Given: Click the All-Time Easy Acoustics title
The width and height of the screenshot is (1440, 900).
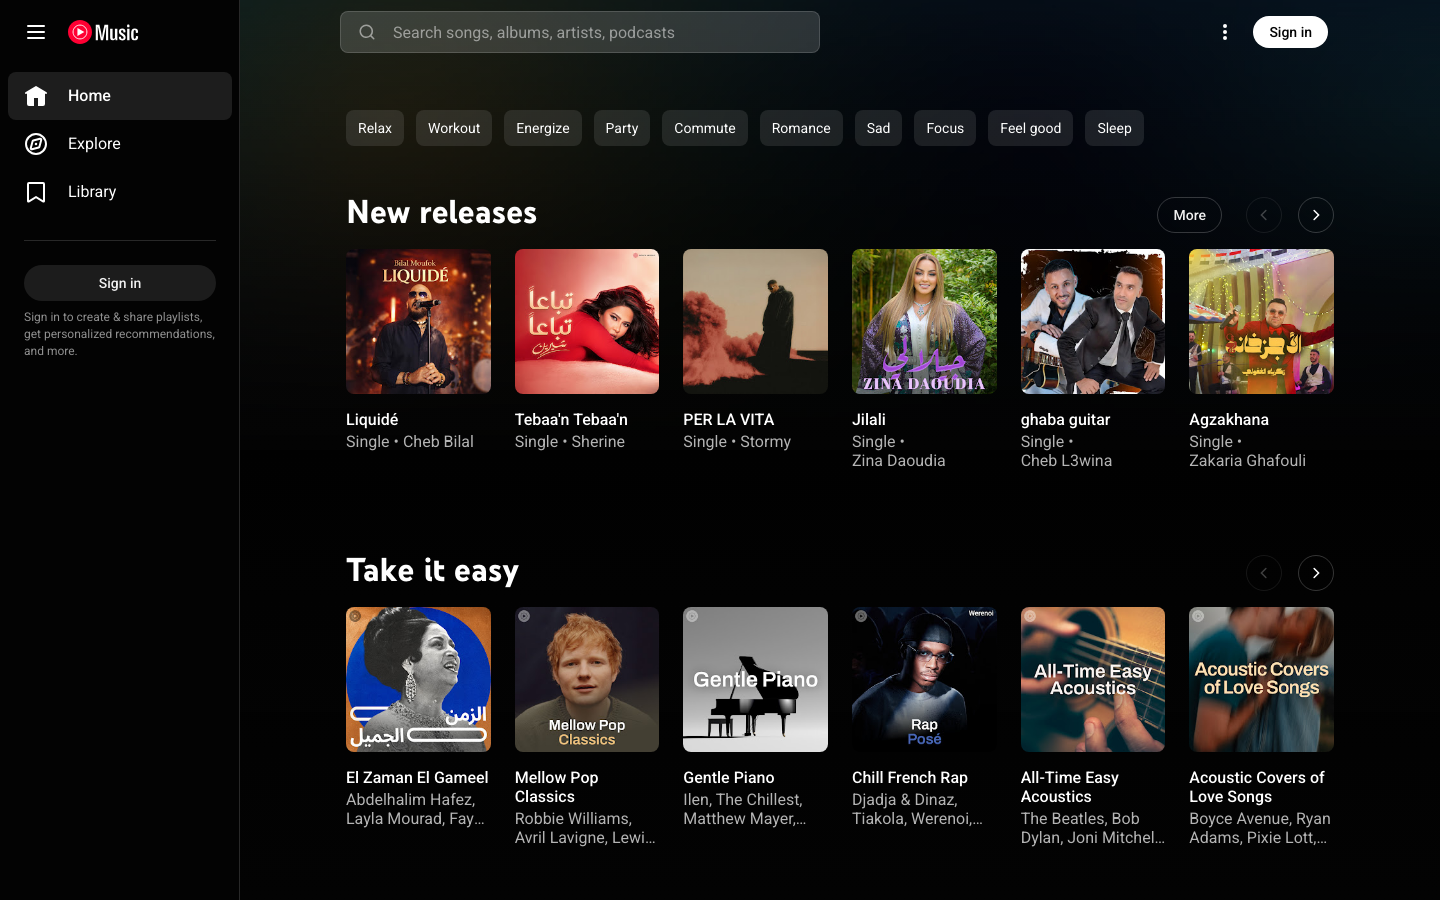Looking at the screenshot, I should (x=1069, y=787).
